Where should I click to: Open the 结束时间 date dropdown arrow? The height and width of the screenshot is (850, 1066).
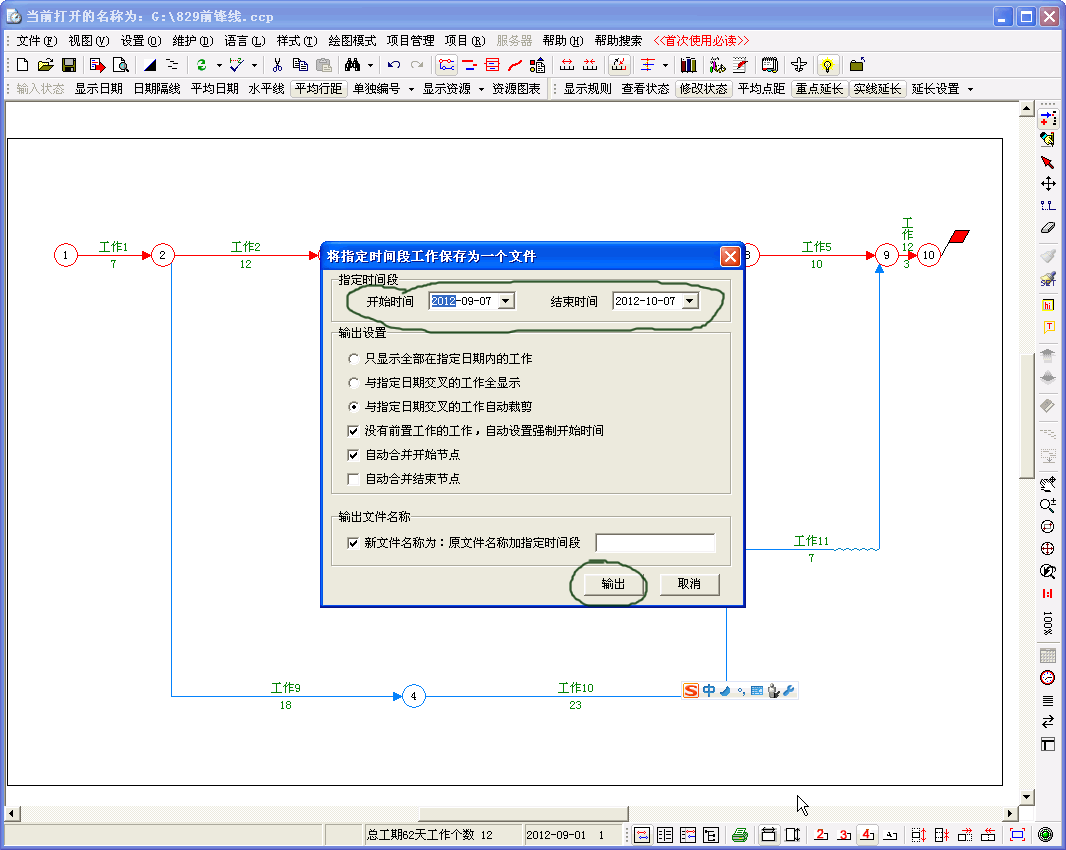click(690, 301)
